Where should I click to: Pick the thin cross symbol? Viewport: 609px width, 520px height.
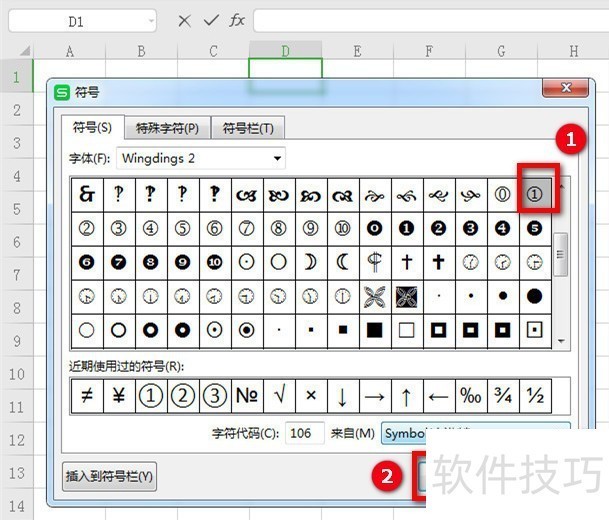pos(406,263)
